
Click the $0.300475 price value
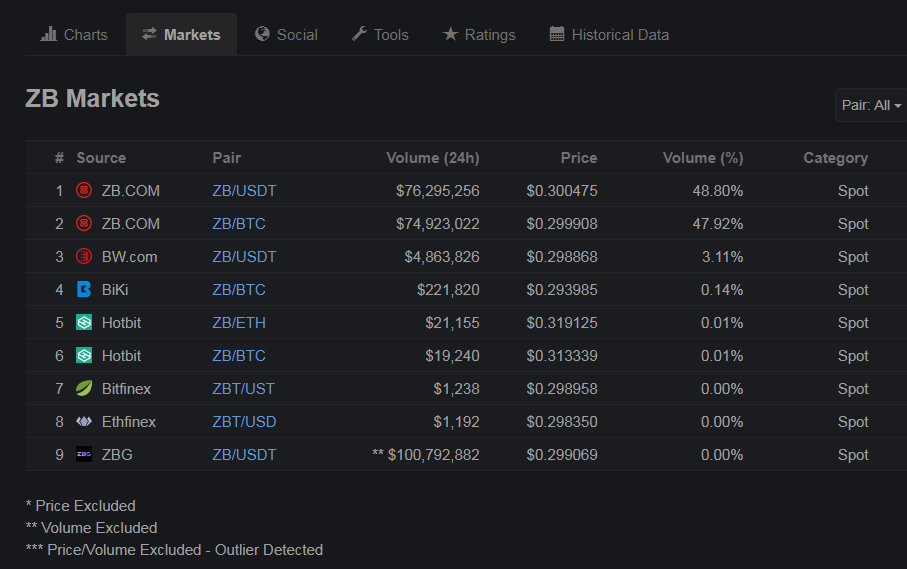coord(562,191)
